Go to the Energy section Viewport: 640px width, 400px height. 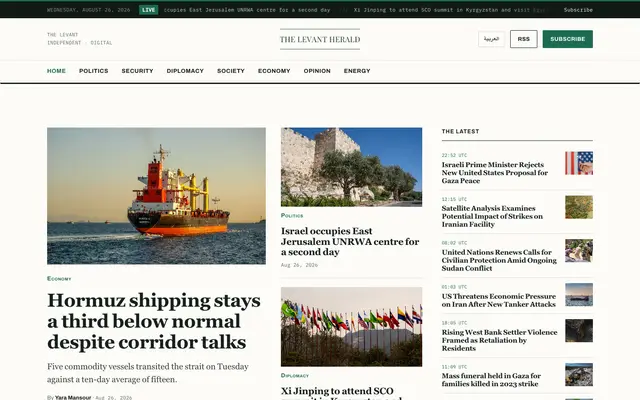(357, 71)
